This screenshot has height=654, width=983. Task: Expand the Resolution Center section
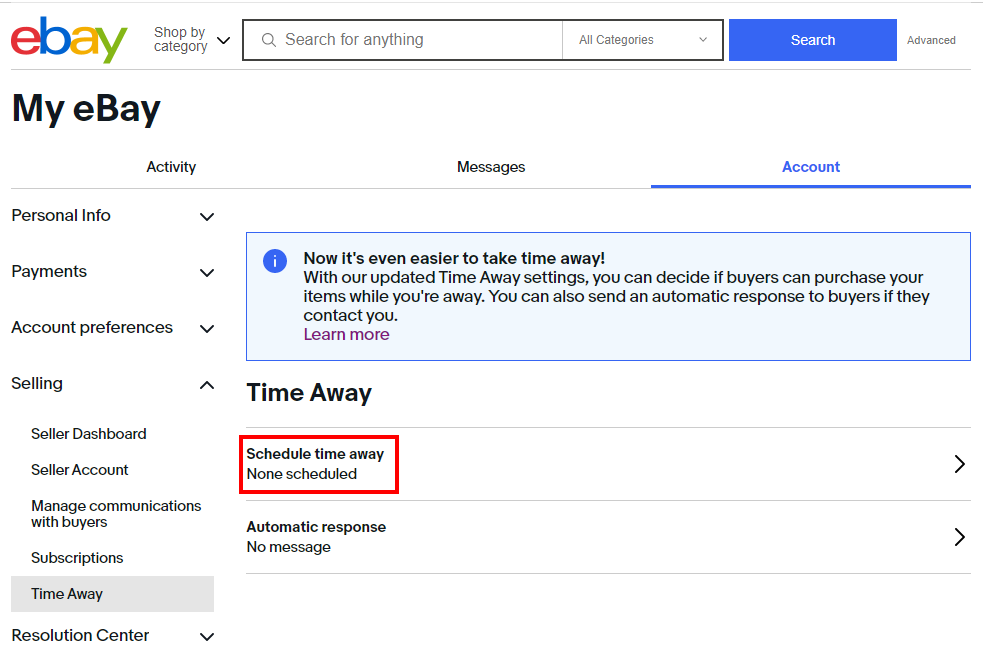tap(113, 636)
